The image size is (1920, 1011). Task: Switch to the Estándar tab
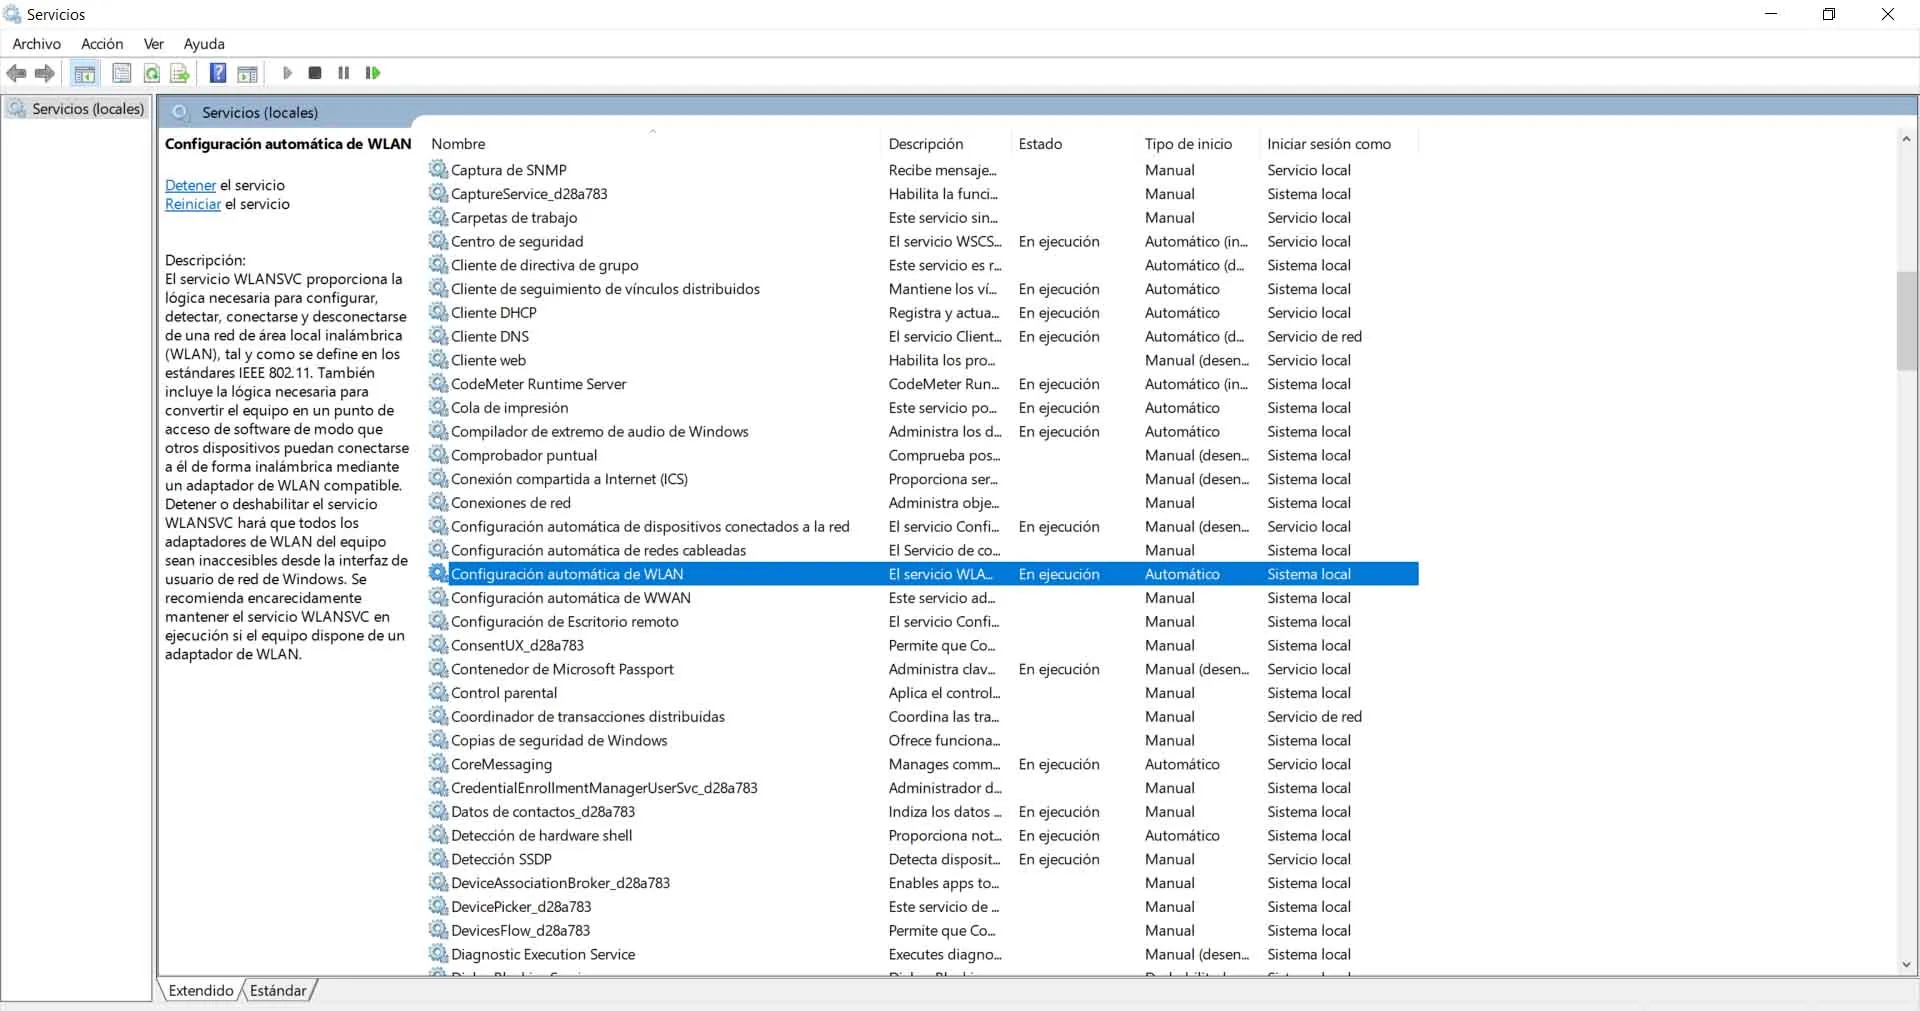[x=278, y=990]
